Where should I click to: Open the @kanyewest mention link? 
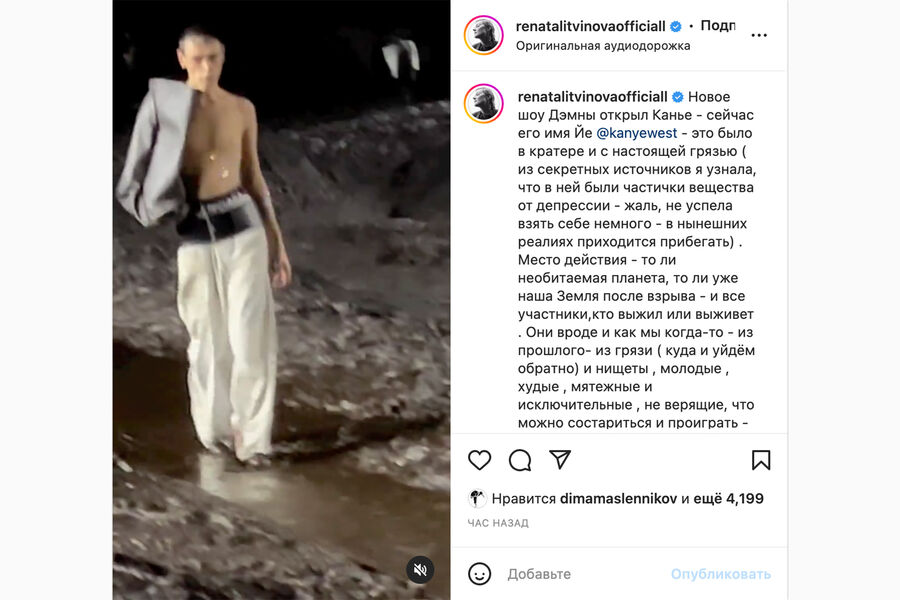637,133
